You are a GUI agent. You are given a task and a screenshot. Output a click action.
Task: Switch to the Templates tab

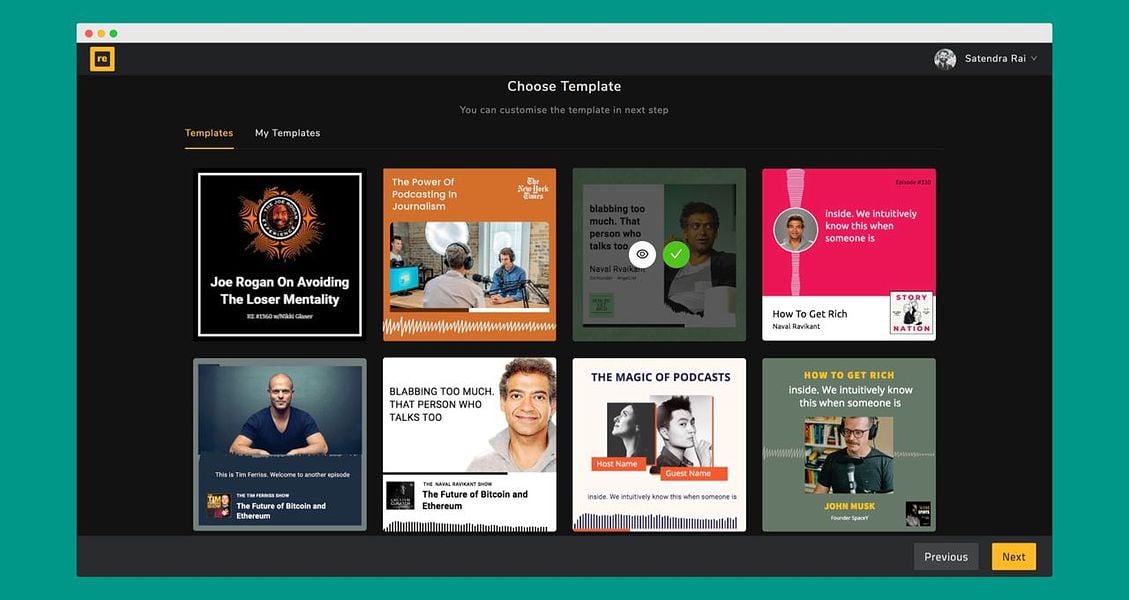209,133
